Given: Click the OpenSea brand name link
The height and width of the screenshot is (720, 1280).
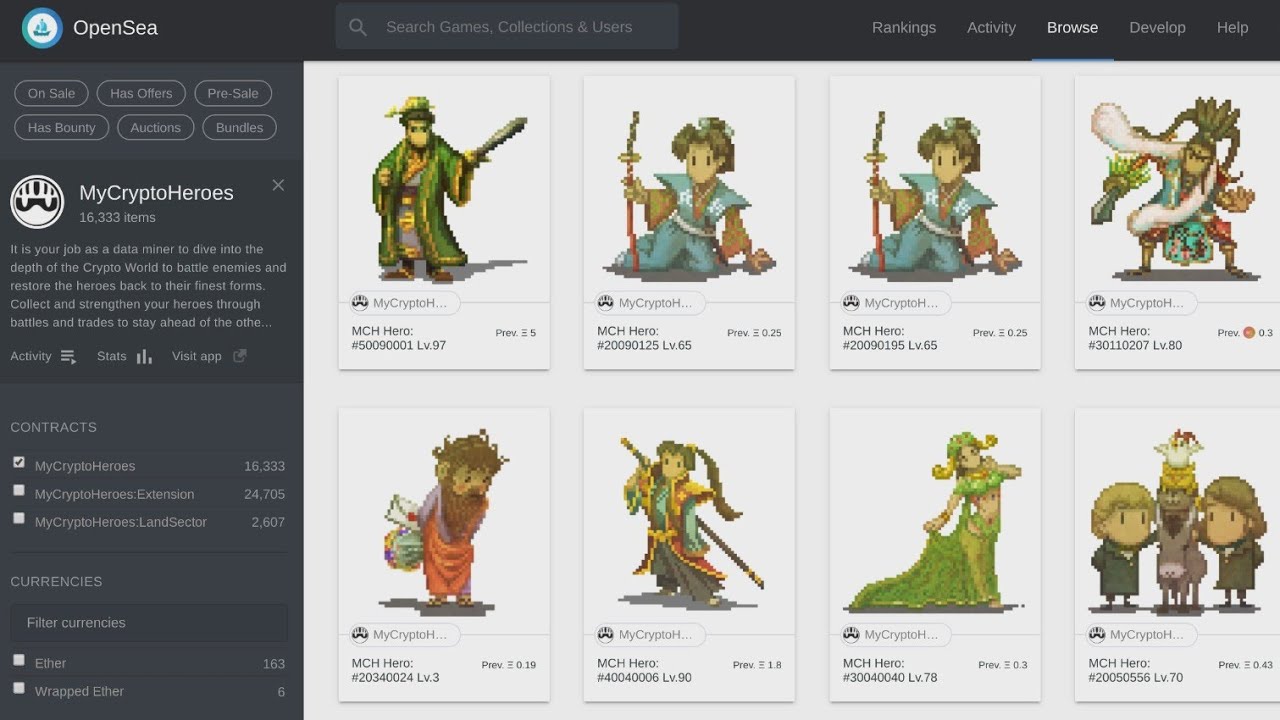Looking at the screenshot, I should tap(115, 28).
